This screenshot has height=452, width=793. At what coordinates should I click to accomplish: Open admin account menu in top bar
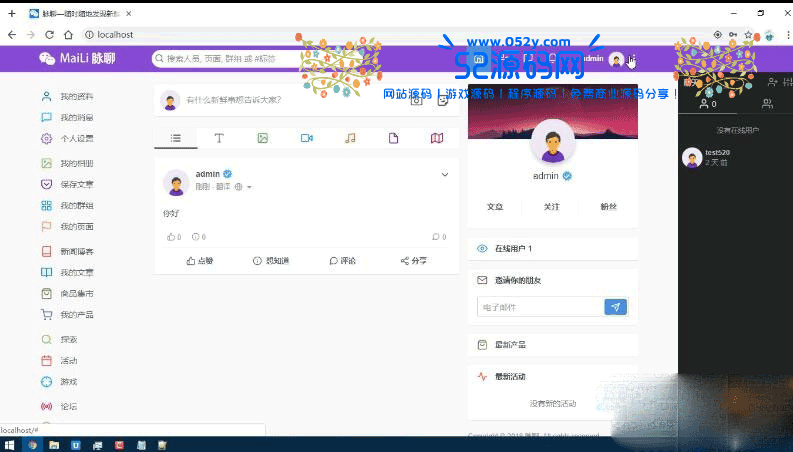[x=602, y=59]
